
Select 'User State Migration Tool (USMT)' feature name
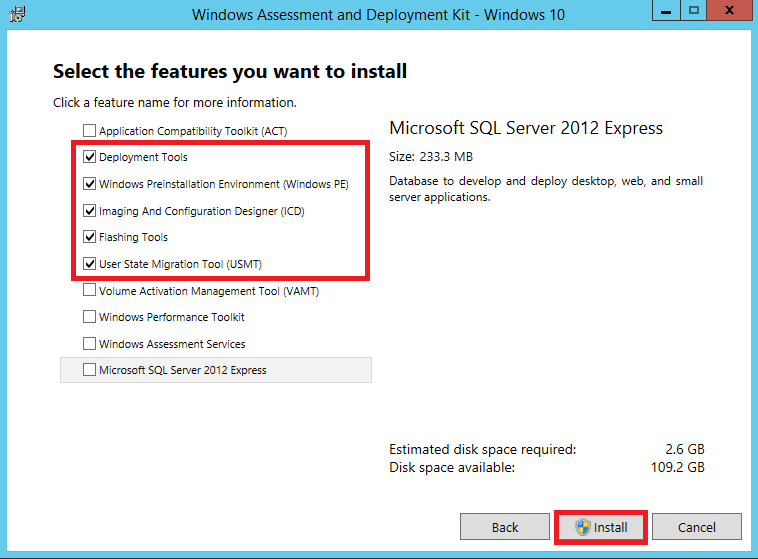180,265
